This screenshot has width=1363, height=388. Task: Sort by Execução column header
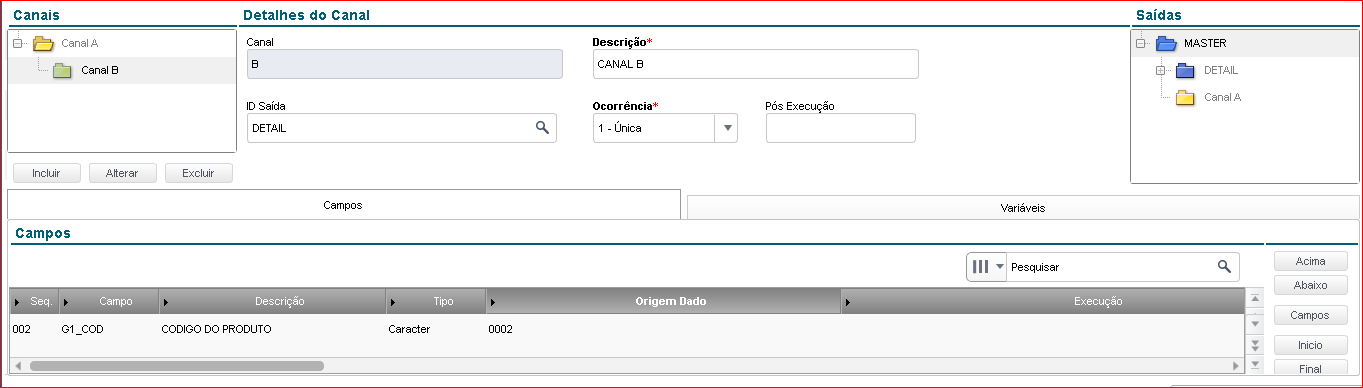point(1043,301)
